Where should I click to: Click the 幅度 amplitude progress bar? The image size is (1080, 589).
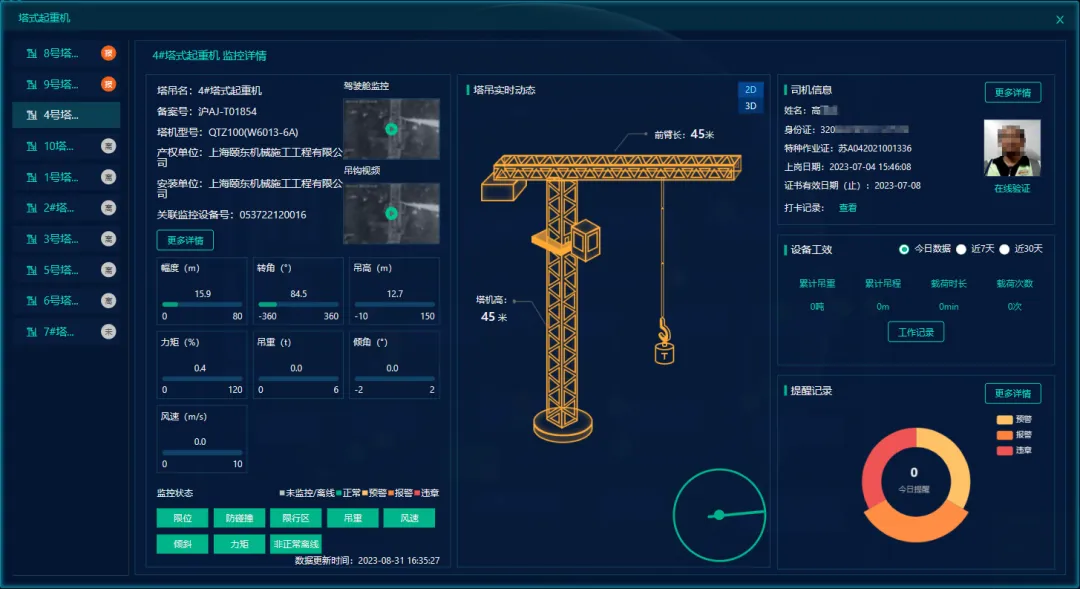tap(202, 304)
